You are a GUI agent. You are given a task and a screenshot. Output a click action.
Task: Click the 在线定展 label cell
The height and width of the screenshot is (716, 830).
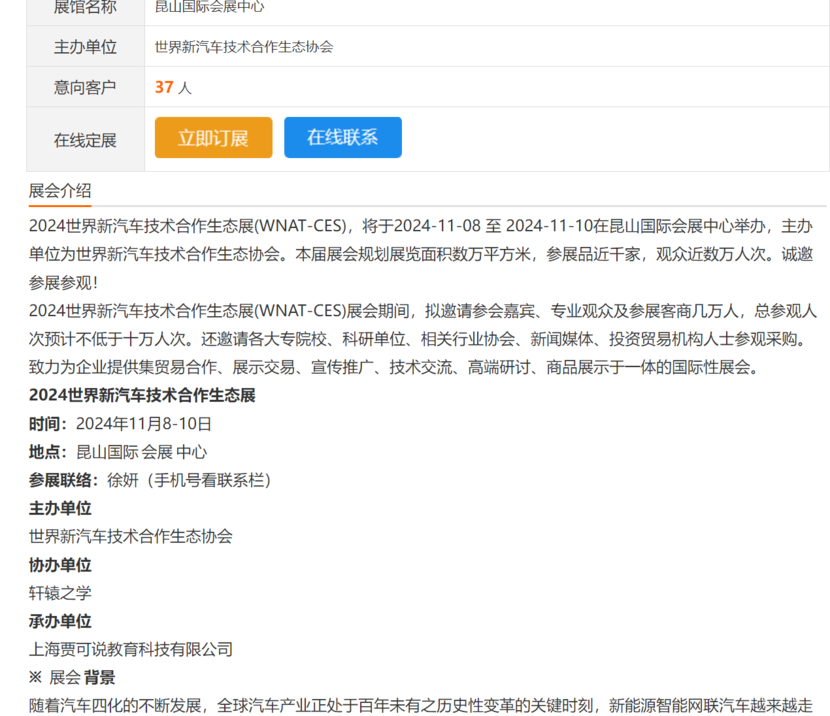[85, 140]
